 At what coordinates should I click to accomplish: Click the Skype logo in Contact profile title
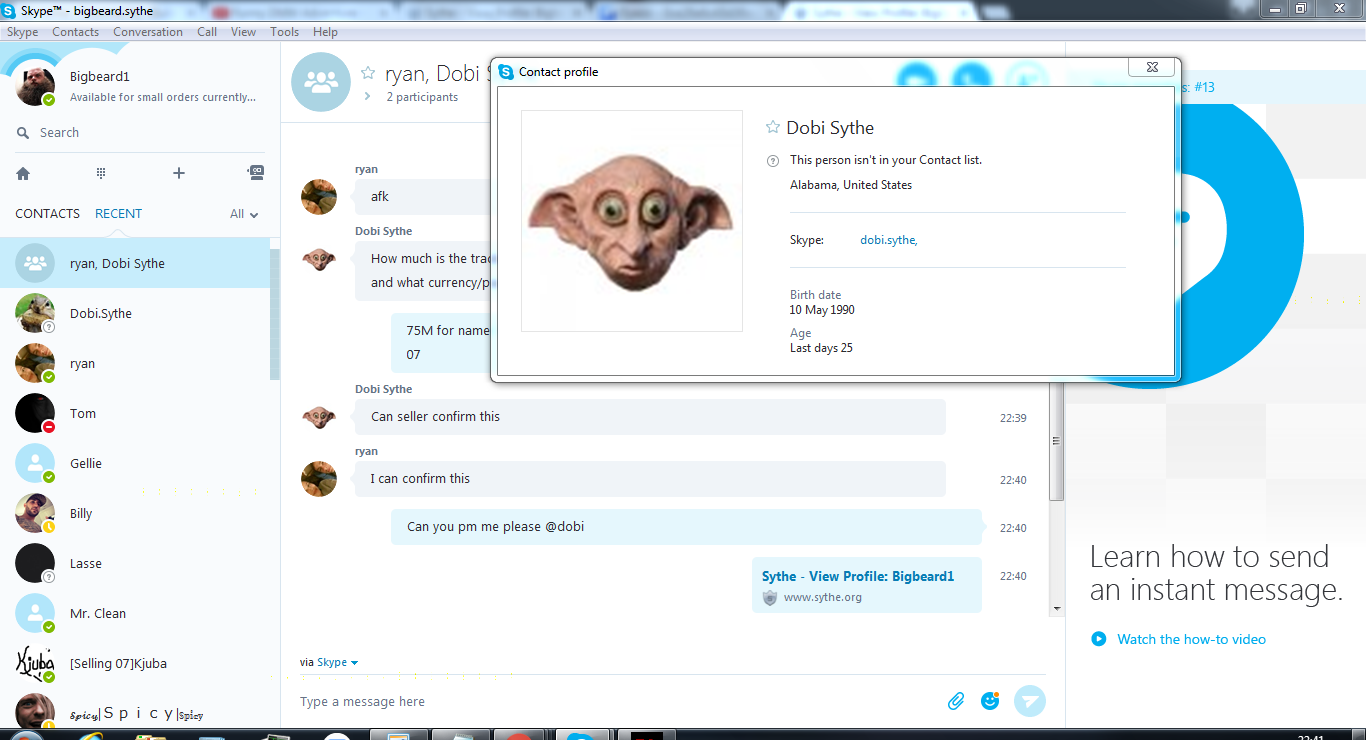506,72
